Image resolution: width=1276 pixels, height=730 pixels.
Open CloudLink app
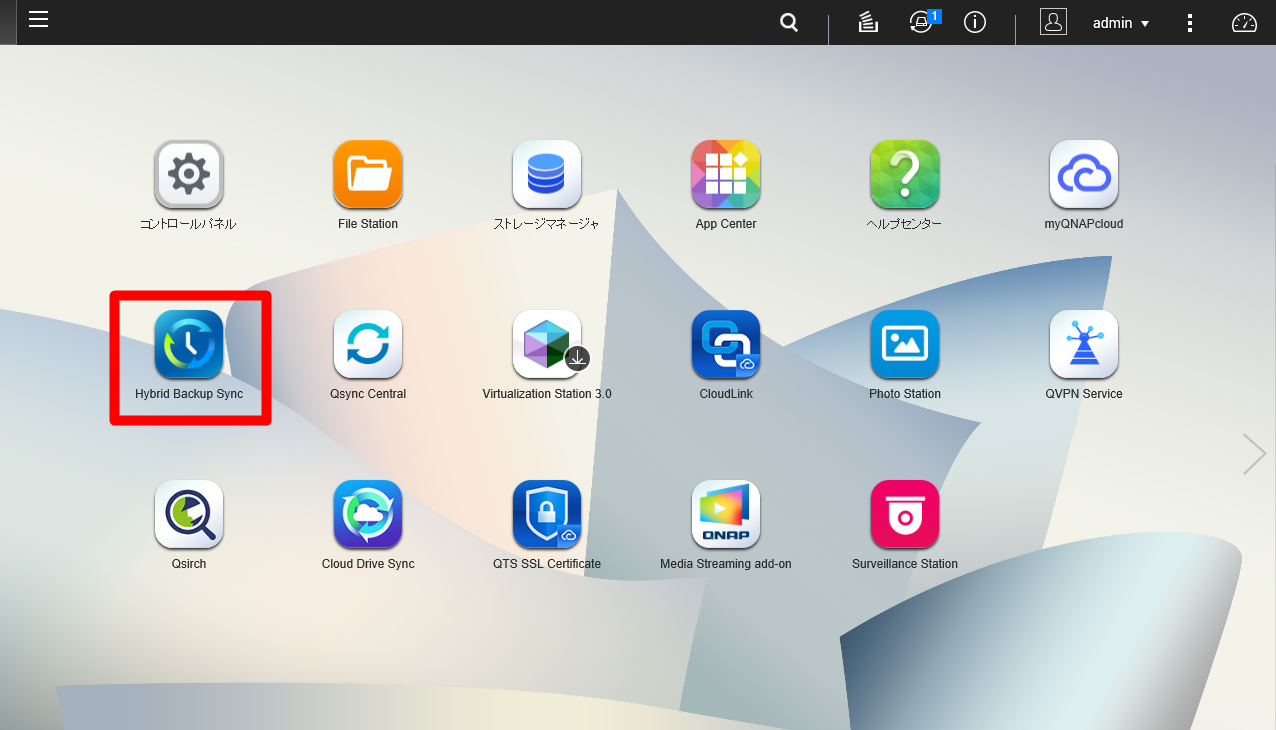(x=726, y=344)
